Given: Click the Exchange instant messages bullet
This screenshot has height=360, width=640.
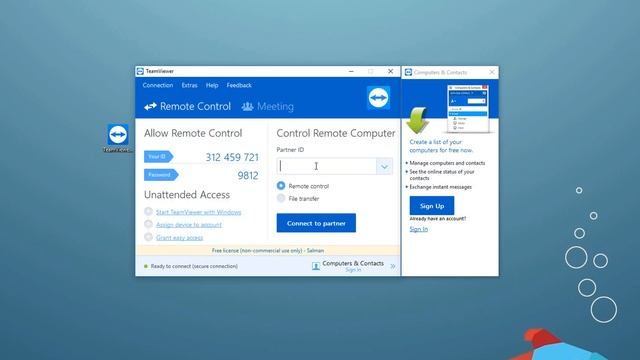Looking at the screenshot, I should pos(440,187).
